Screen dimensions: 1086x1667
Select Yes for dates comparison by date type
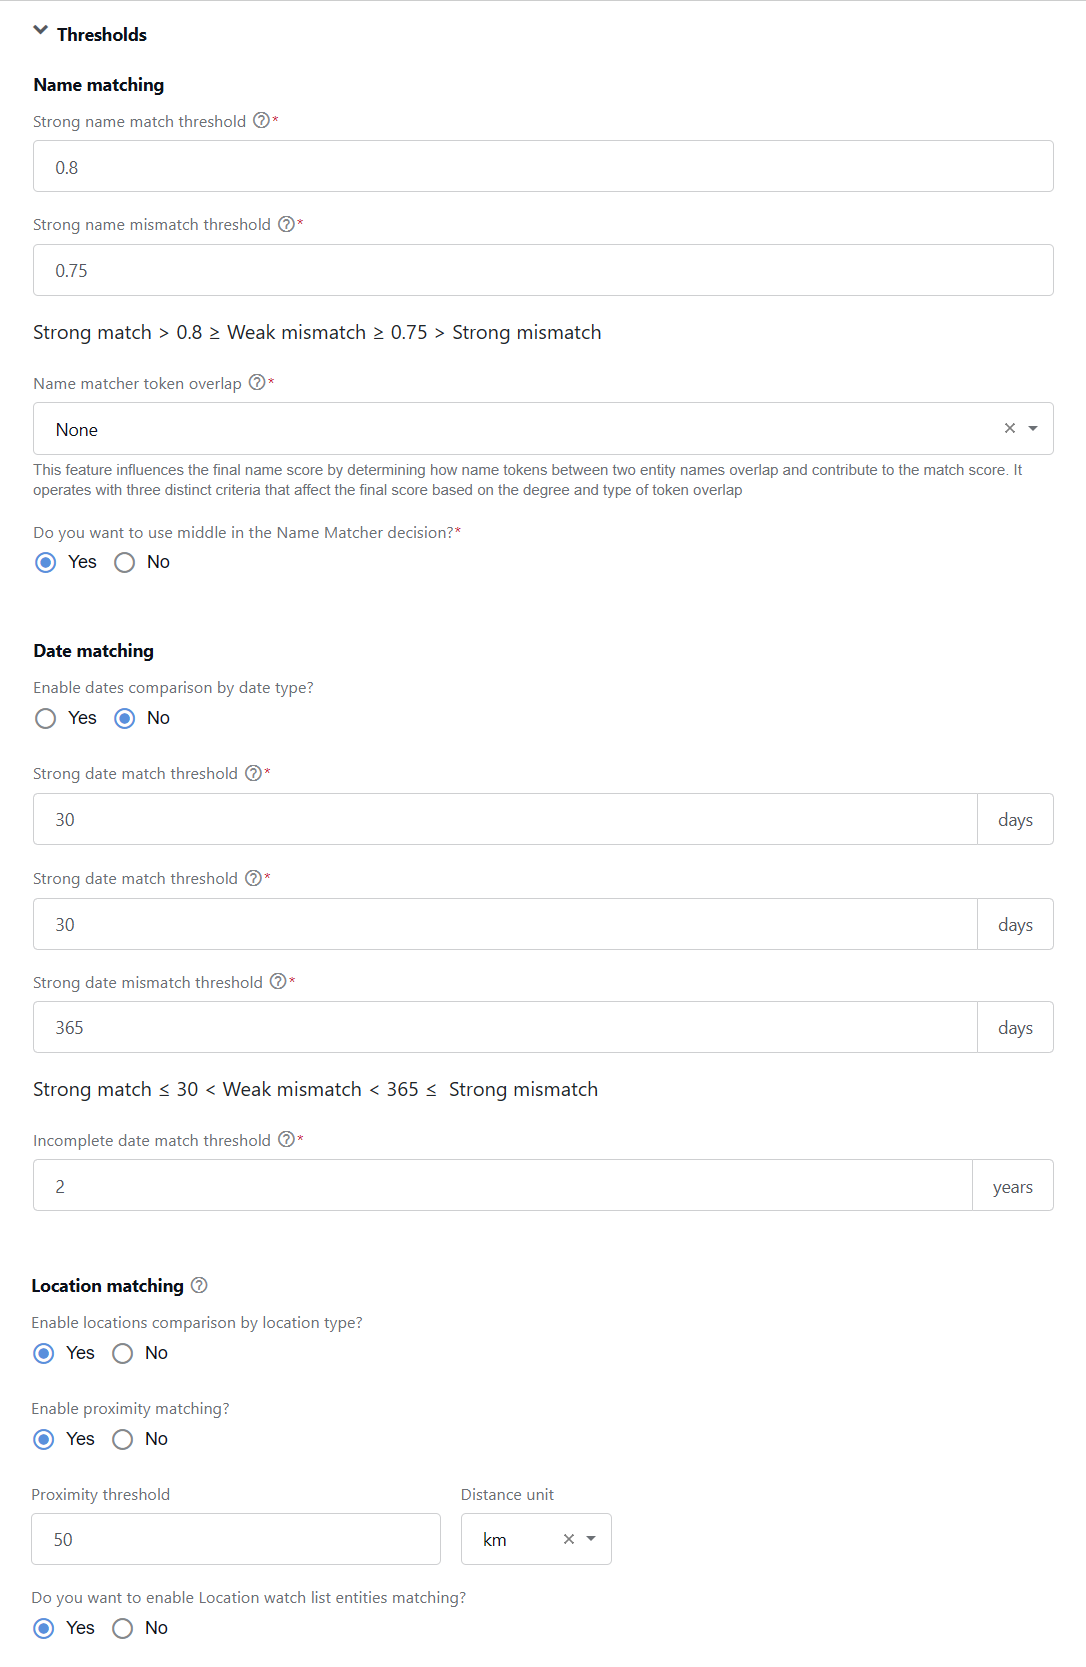[45, 718]
